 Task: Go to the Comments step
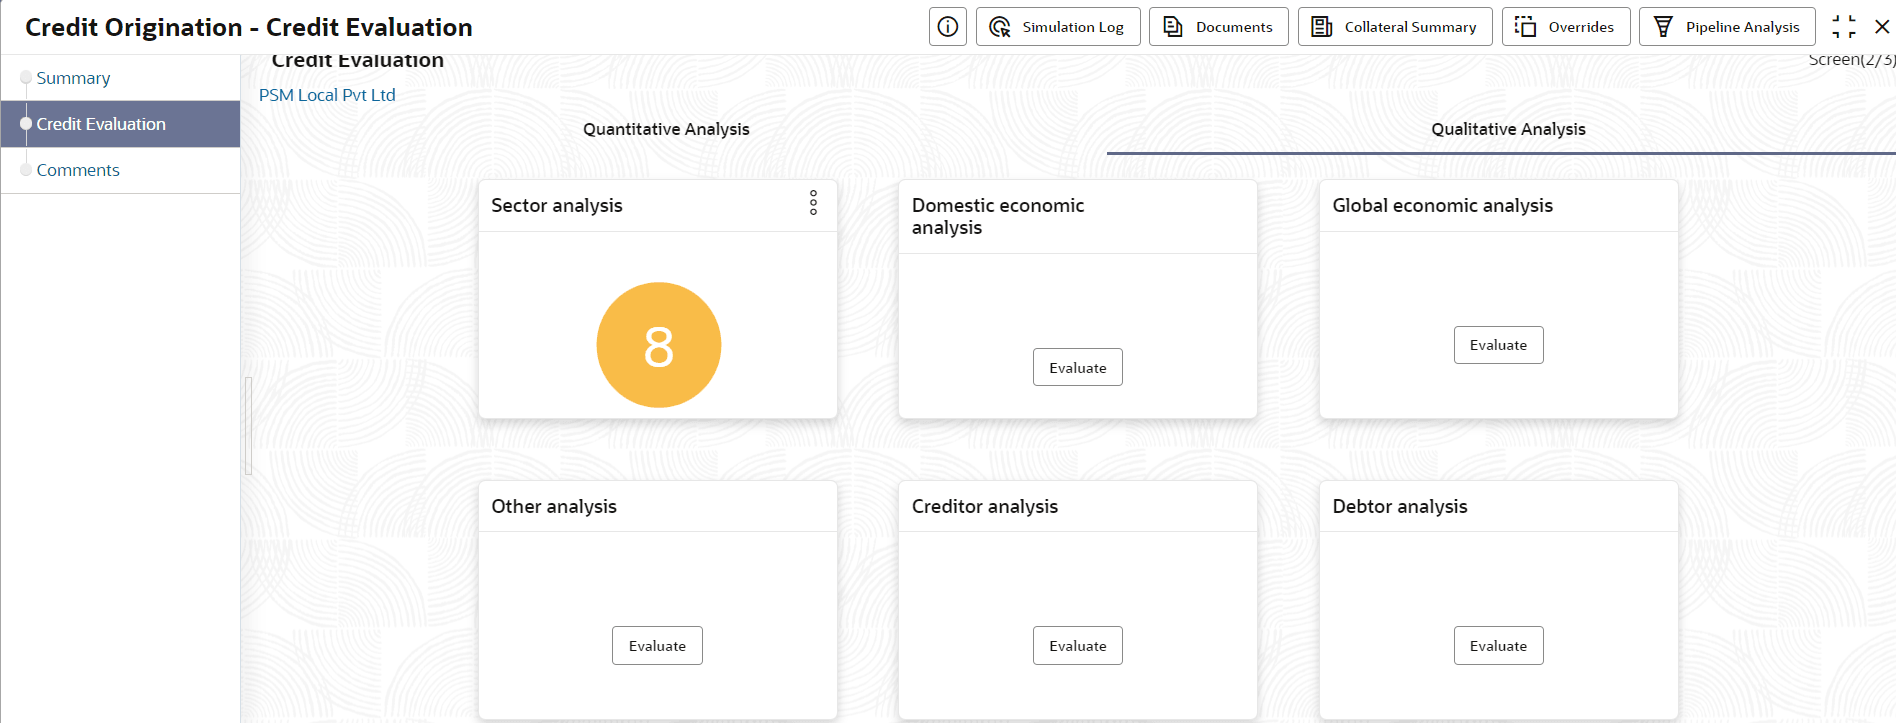pos(78,170)
